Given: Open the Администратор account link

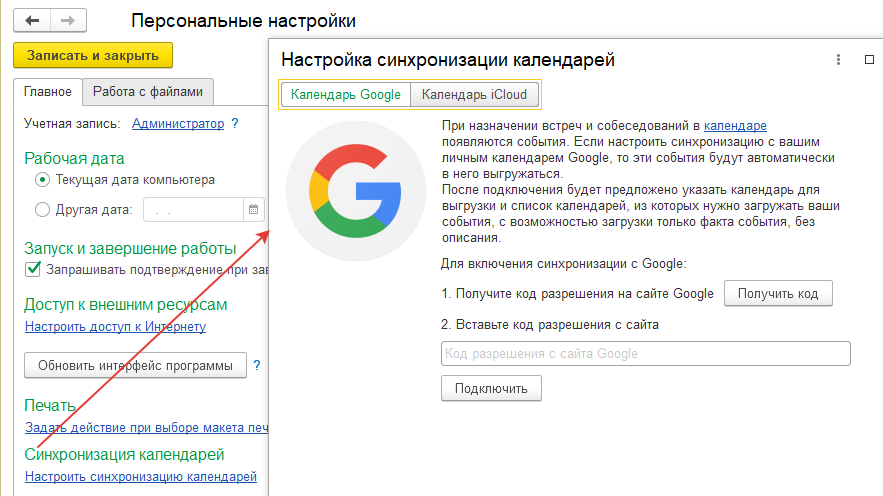Looking at the screenshot, I should pyautogui.click(x=178, y=123).
